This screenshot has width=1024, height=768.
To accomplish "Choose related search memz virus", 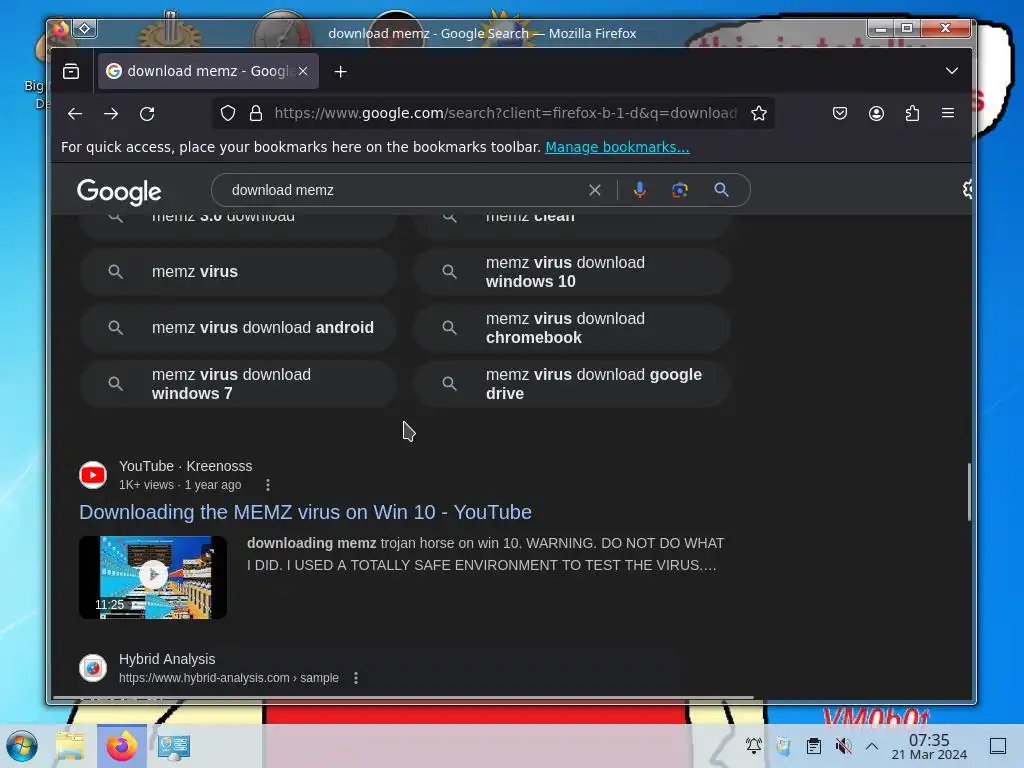I will pyautogui.click(x=238, y=272).
